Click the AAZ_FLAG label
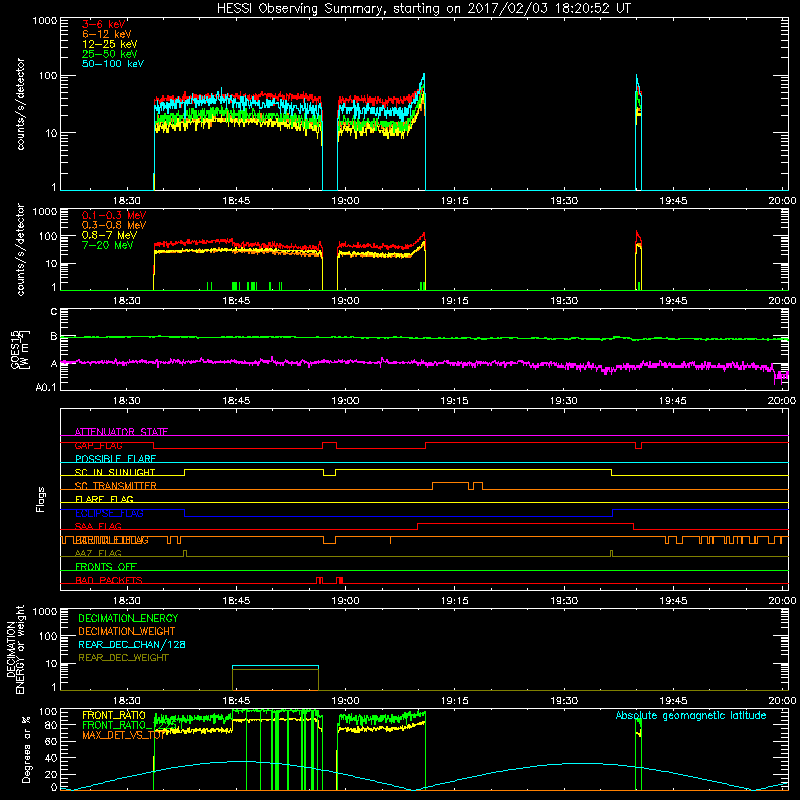This screenshot has width=800, height=800. [98, 553]
